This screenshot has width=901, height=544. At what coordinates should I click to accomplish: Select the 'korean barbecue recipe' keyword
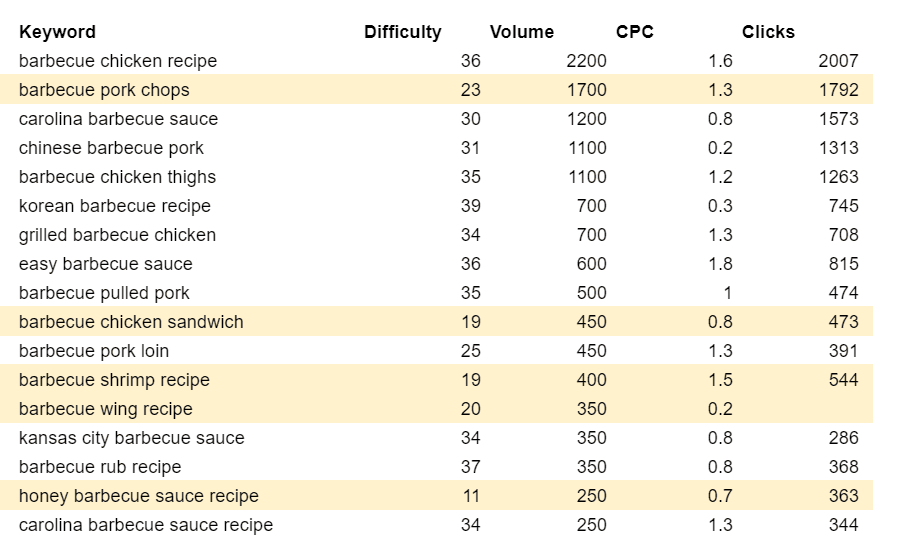115,206
